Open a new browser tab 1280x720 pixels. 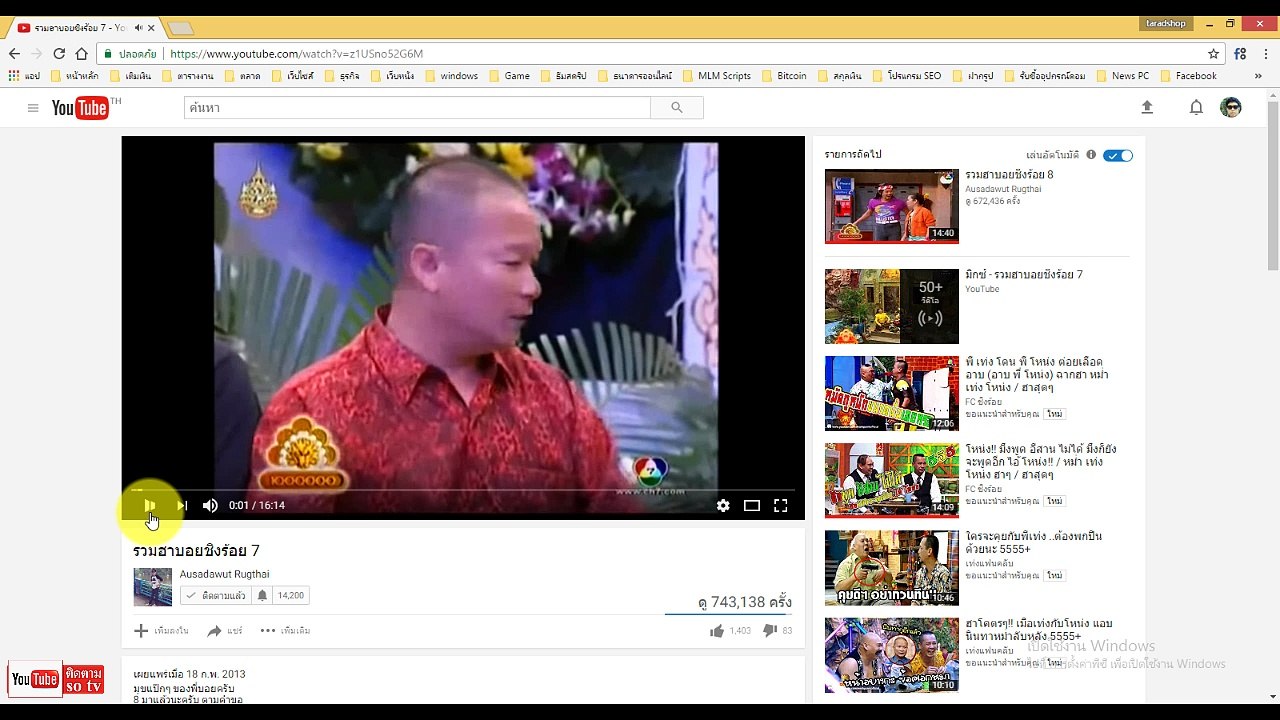coord(181,27)
